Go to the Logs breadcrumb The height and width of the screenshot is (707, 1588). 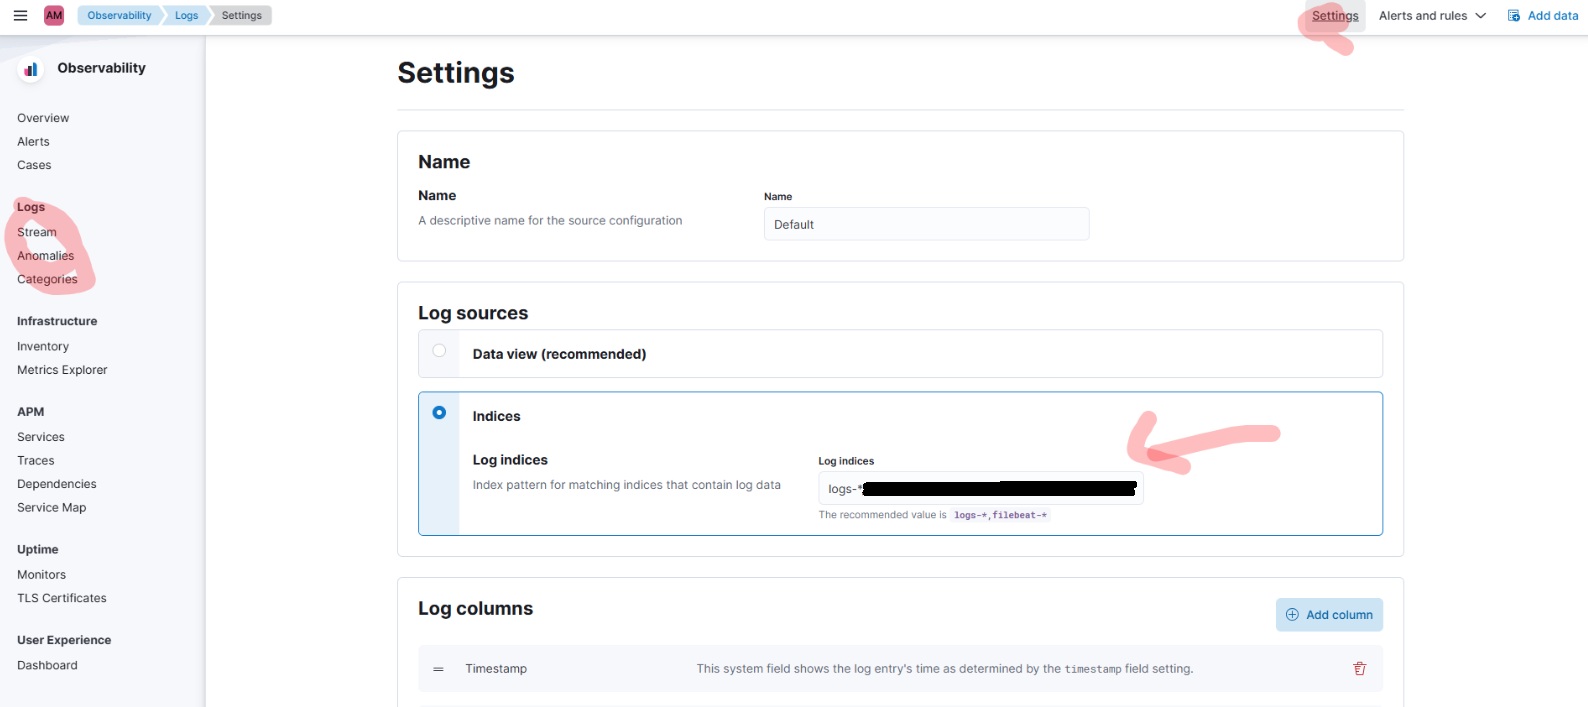click(186, 15)
